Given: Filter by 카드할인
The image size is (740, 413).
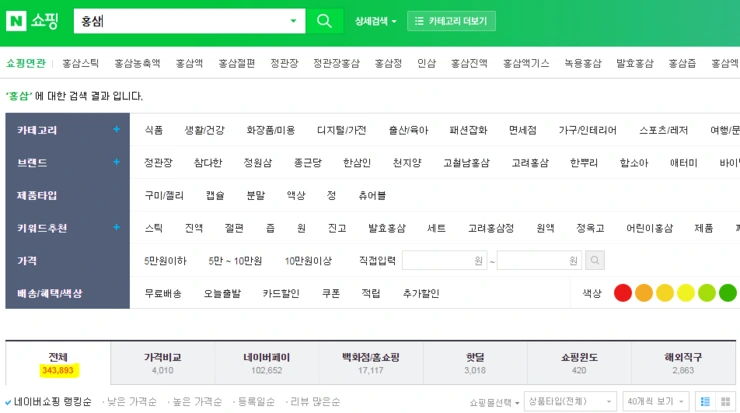Looking at the screenshot, I should [x=281, y=293].
